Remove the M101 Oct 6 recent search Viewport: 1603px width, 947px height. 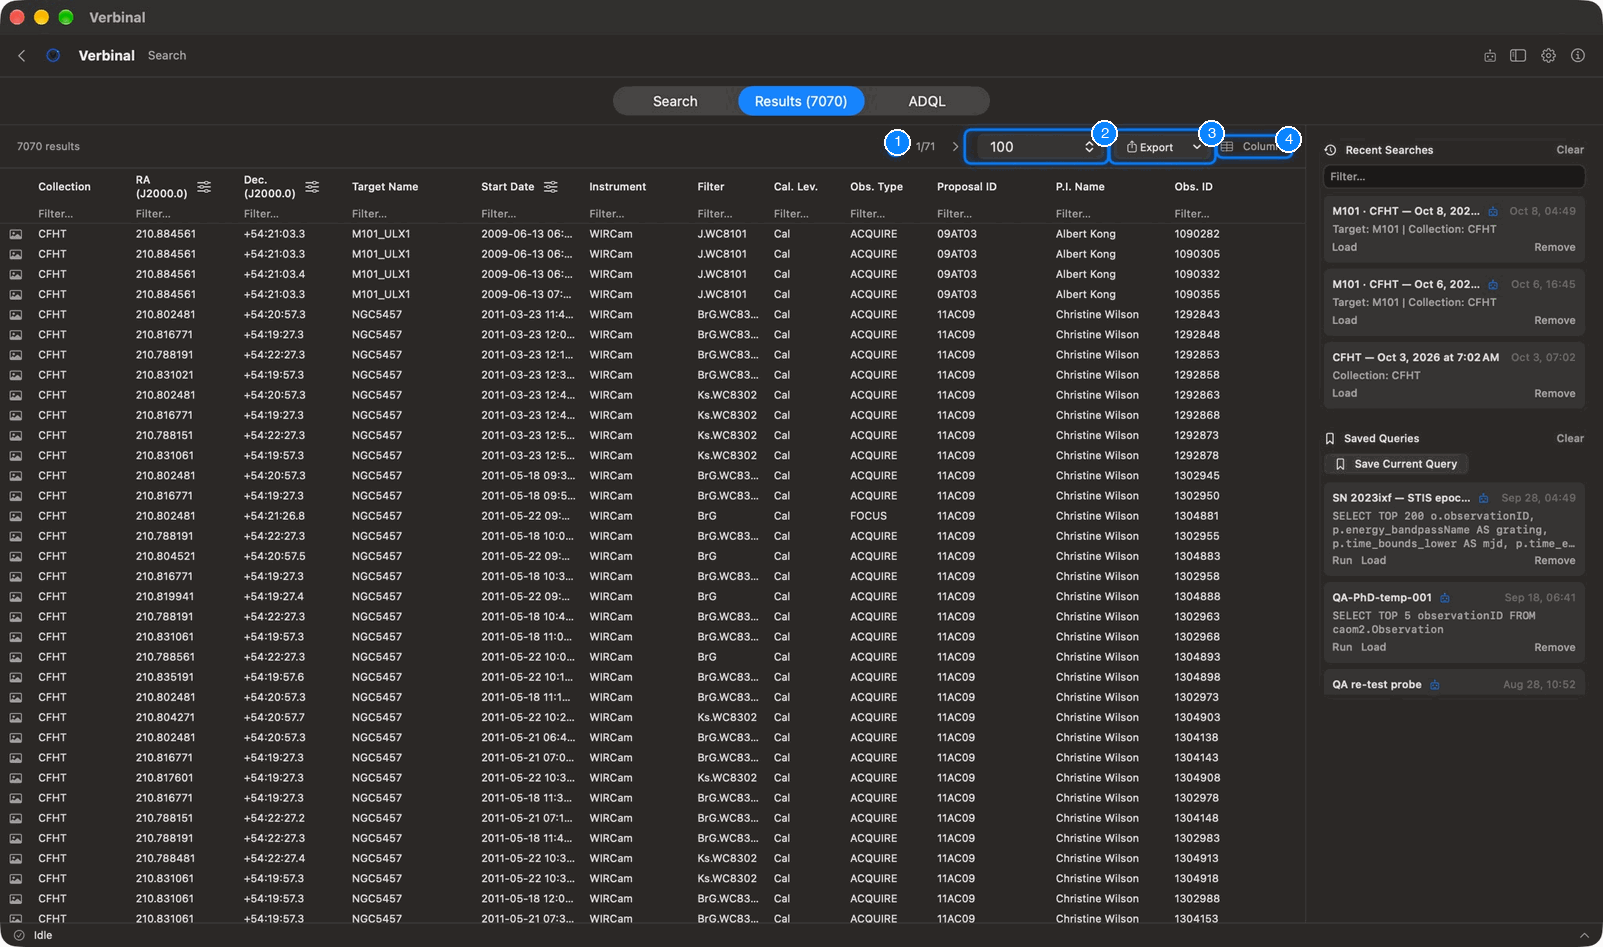1555,320
